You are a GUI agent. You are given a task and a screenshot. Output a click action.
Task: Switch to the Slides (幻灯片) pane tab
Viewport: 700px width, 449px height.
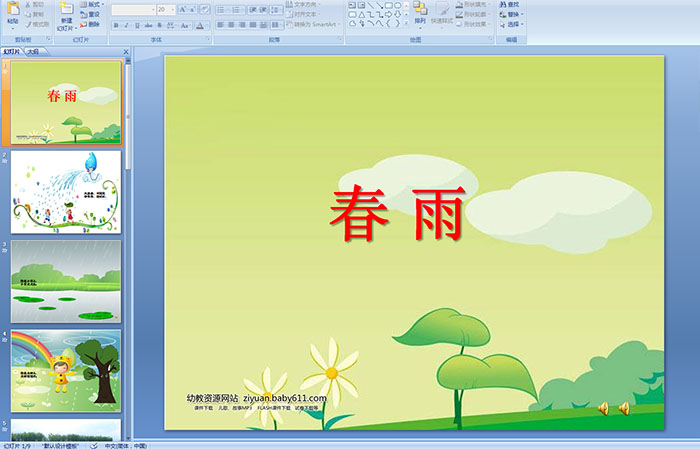(11, 52)
